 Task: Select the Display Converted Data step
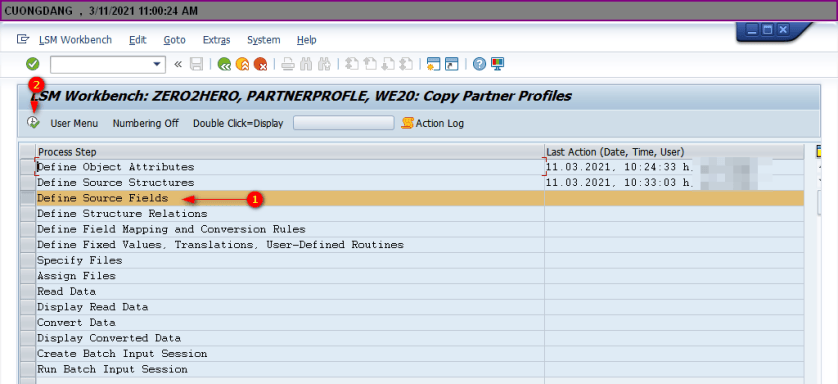point(290,338)
